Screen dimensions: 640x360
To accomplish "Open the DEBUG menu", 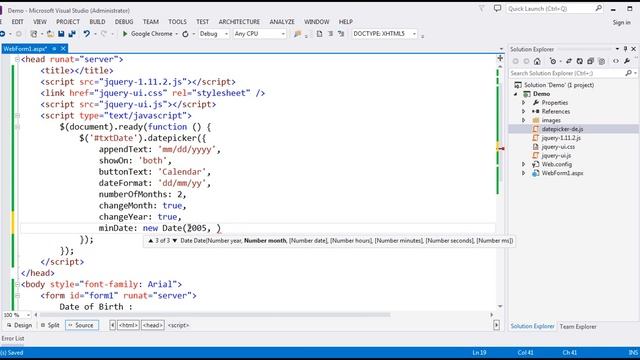I will 124,22.
